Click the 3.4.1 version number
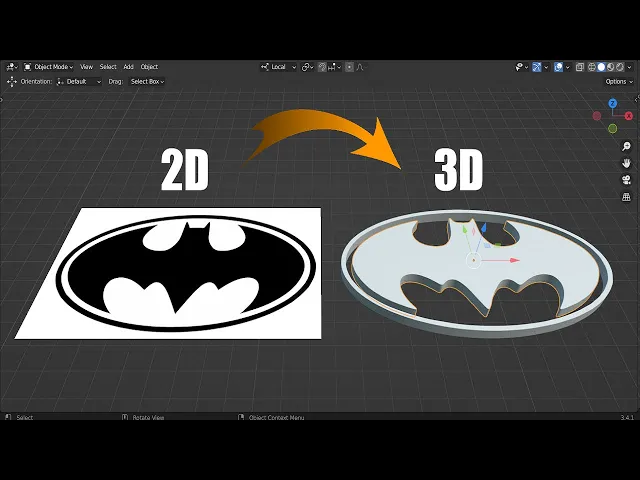640x480 pixels. pos(627,417)
